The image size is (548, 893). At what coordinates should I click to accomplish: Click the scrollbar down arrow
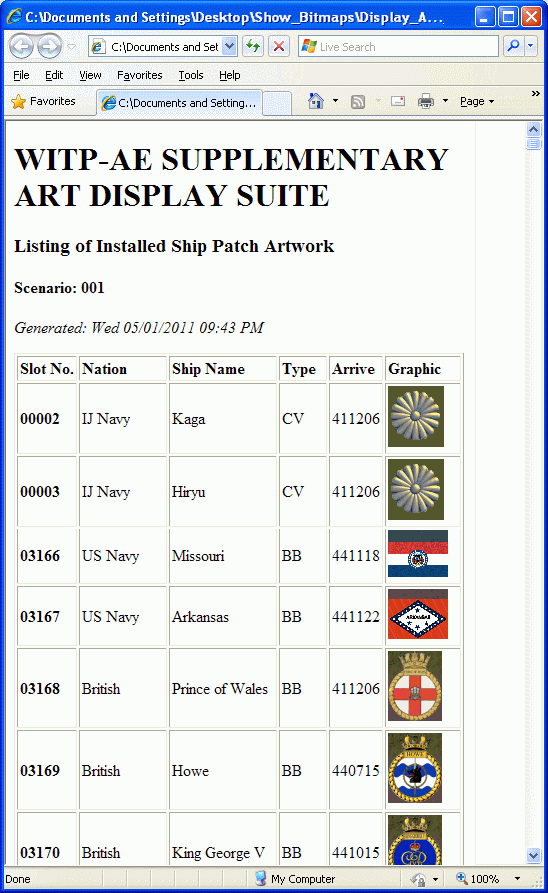(x=533, y=855)
